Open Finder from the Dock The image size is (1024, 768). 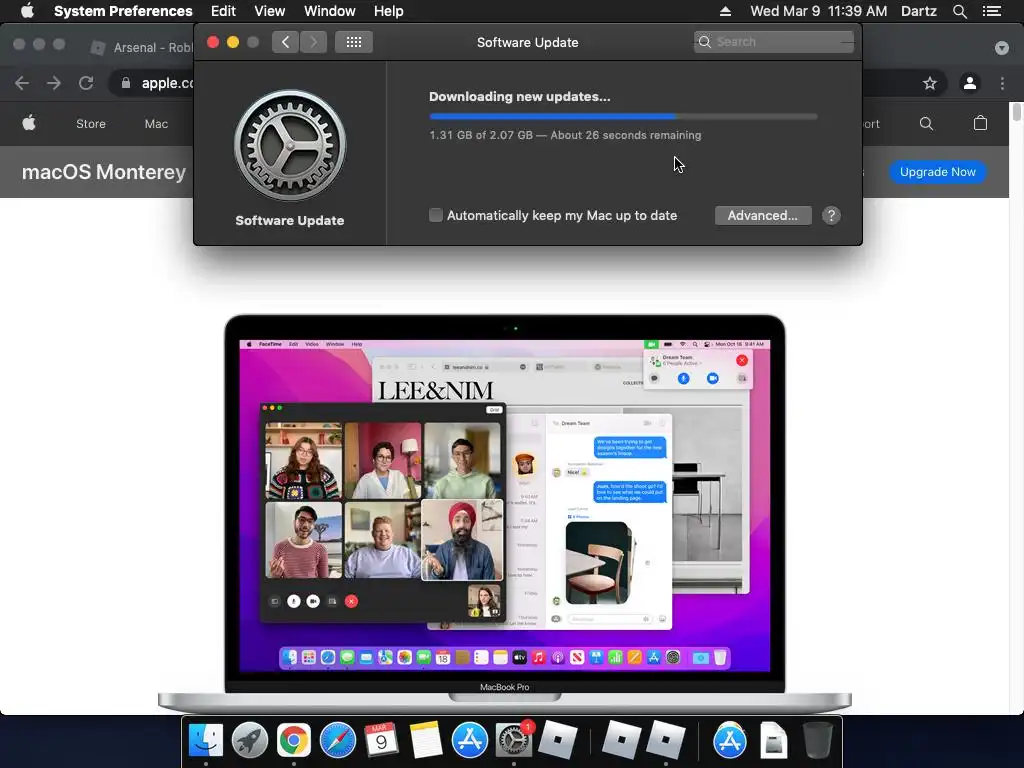tap(206, 740)
